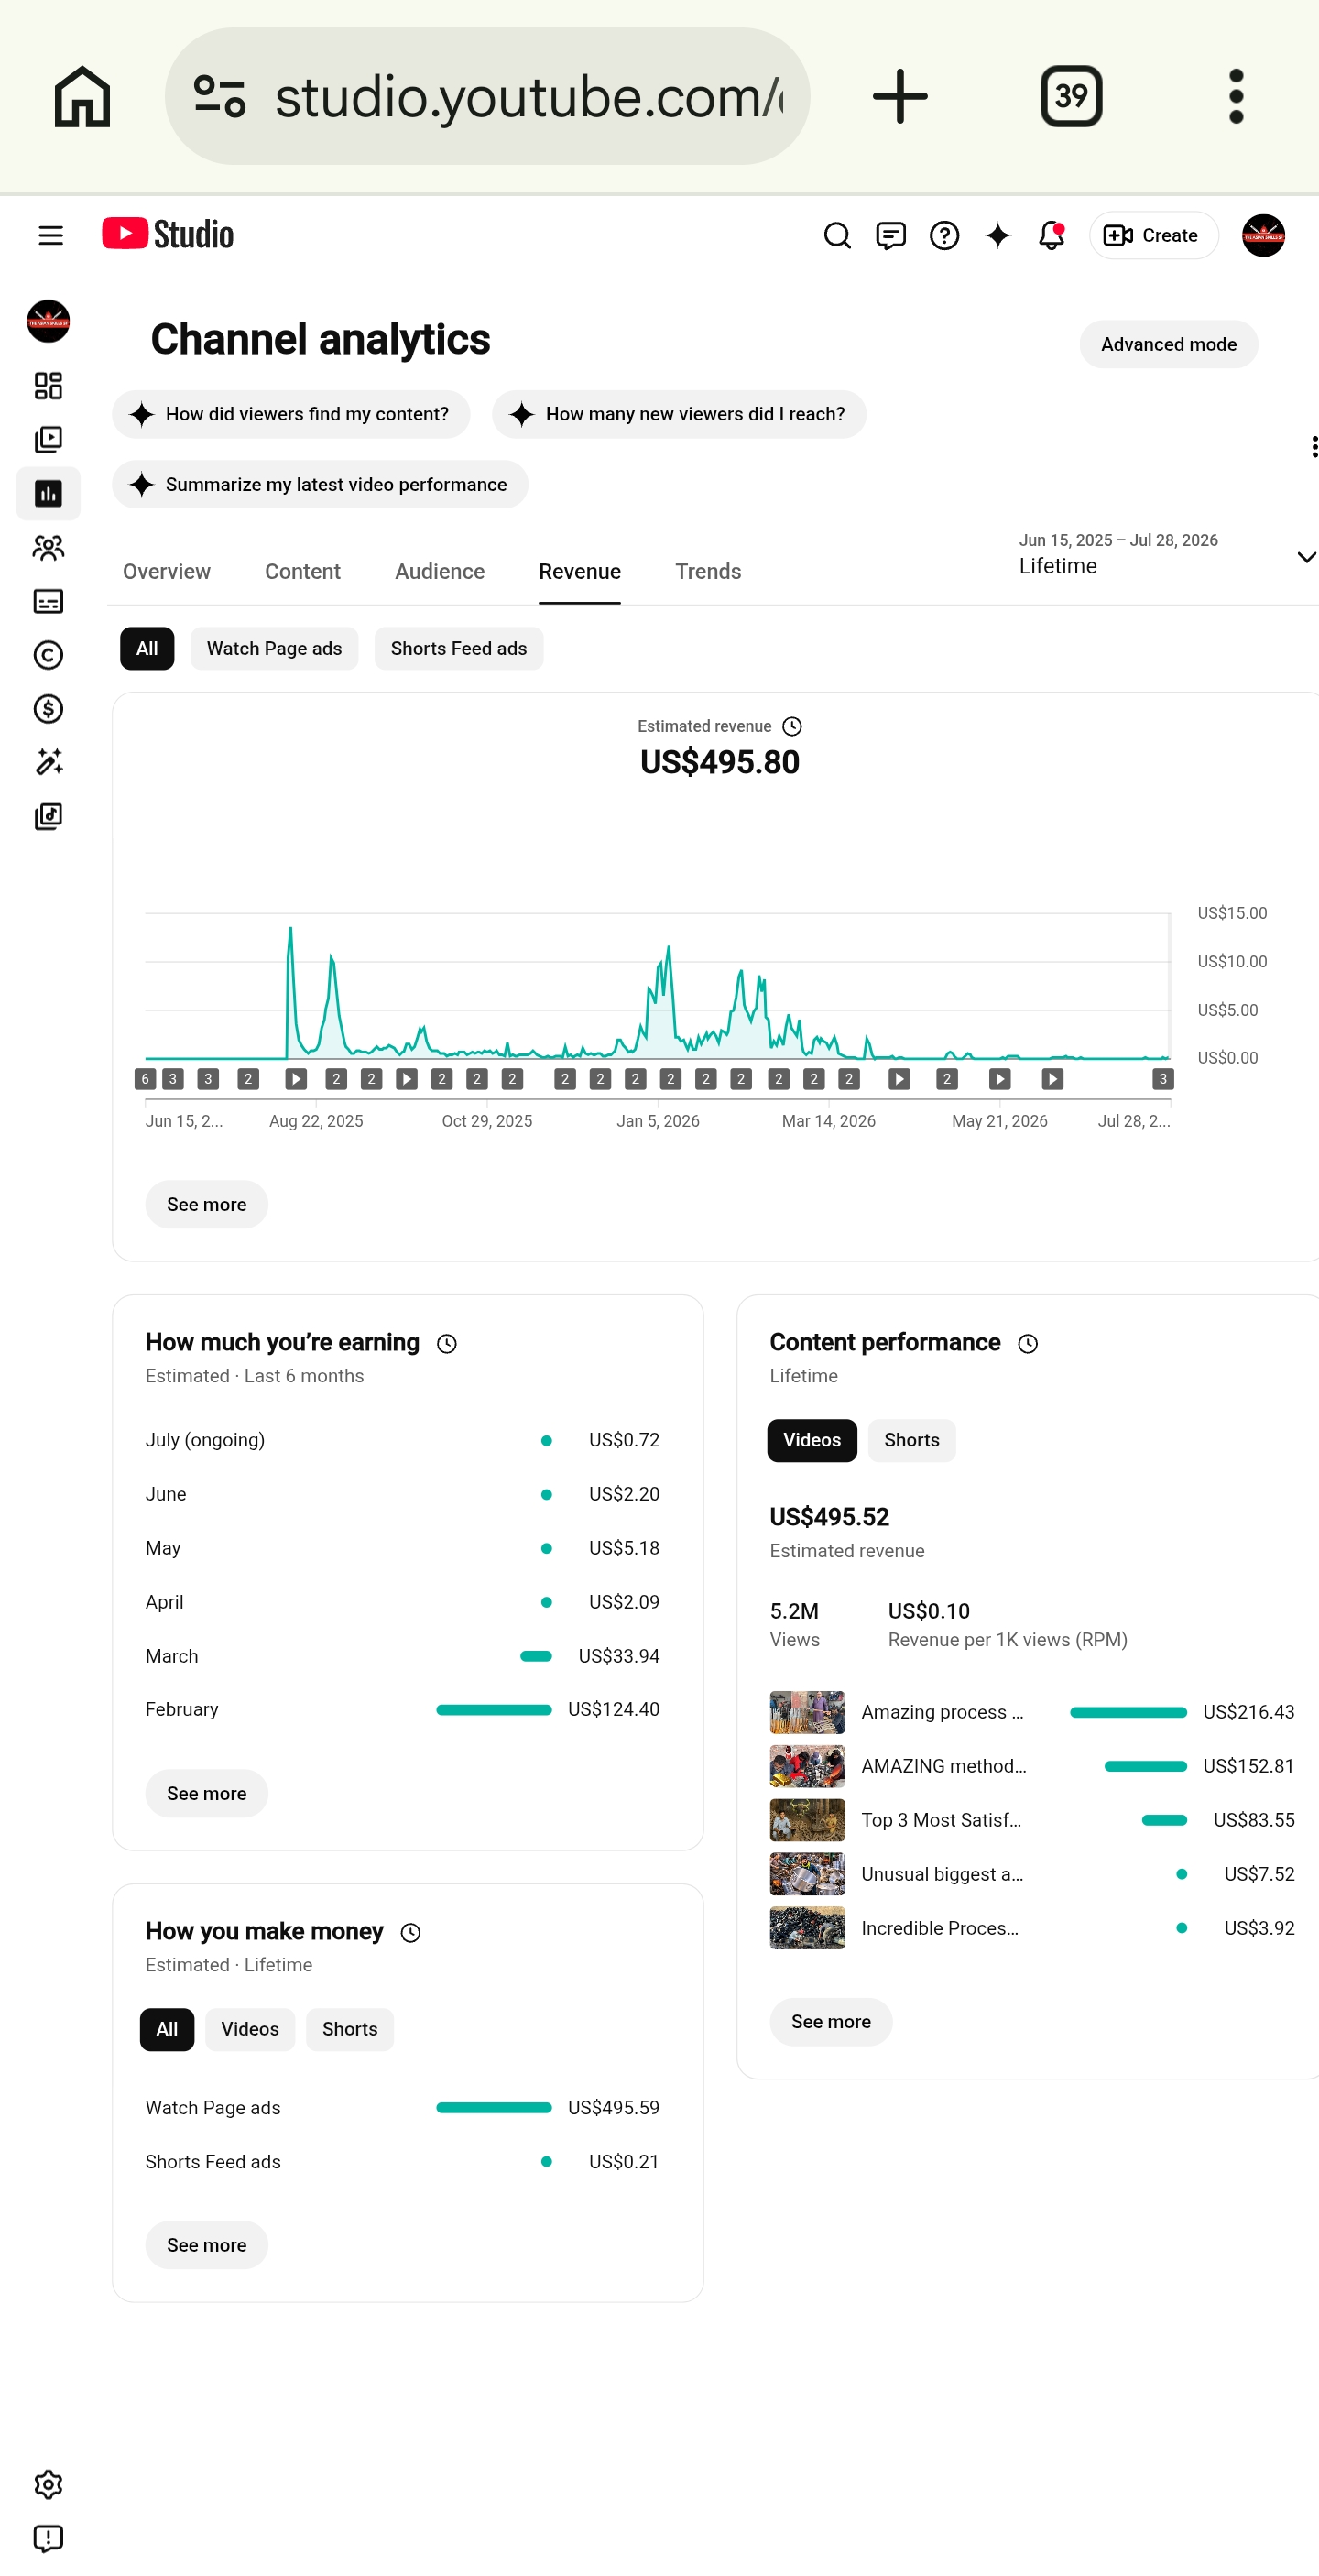Screen dimensions: 1319x2576
Task: Filter revenue by Shorts Feed ads
Action: coord(459,649)
